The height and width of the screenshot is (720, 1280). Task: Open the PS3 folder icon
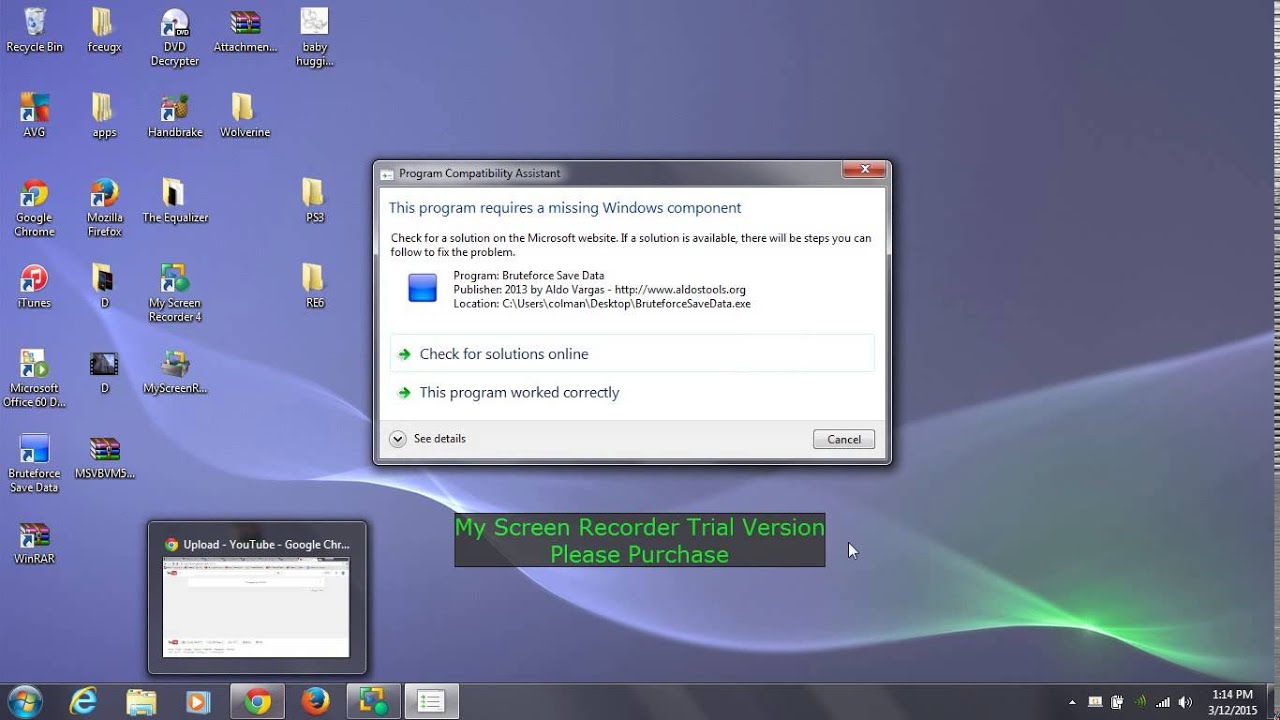(314, 200)
